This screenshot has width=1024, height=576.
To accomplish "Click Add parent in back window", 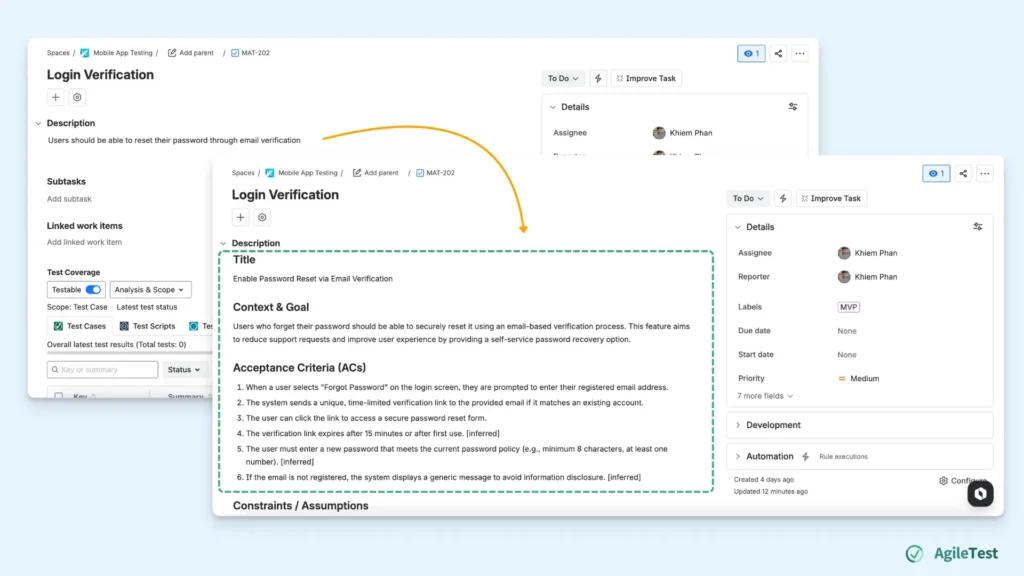I will (191, 53).
